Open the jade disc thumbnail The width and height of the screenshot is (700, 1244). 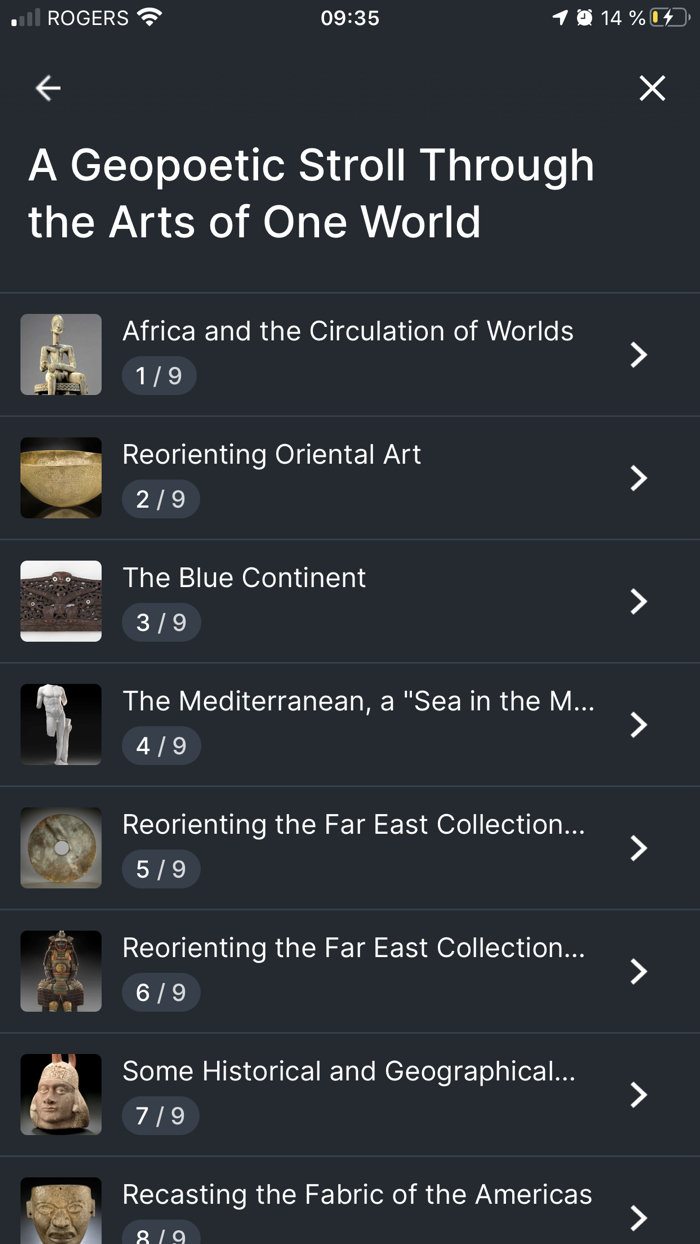(x=61, y=848)
